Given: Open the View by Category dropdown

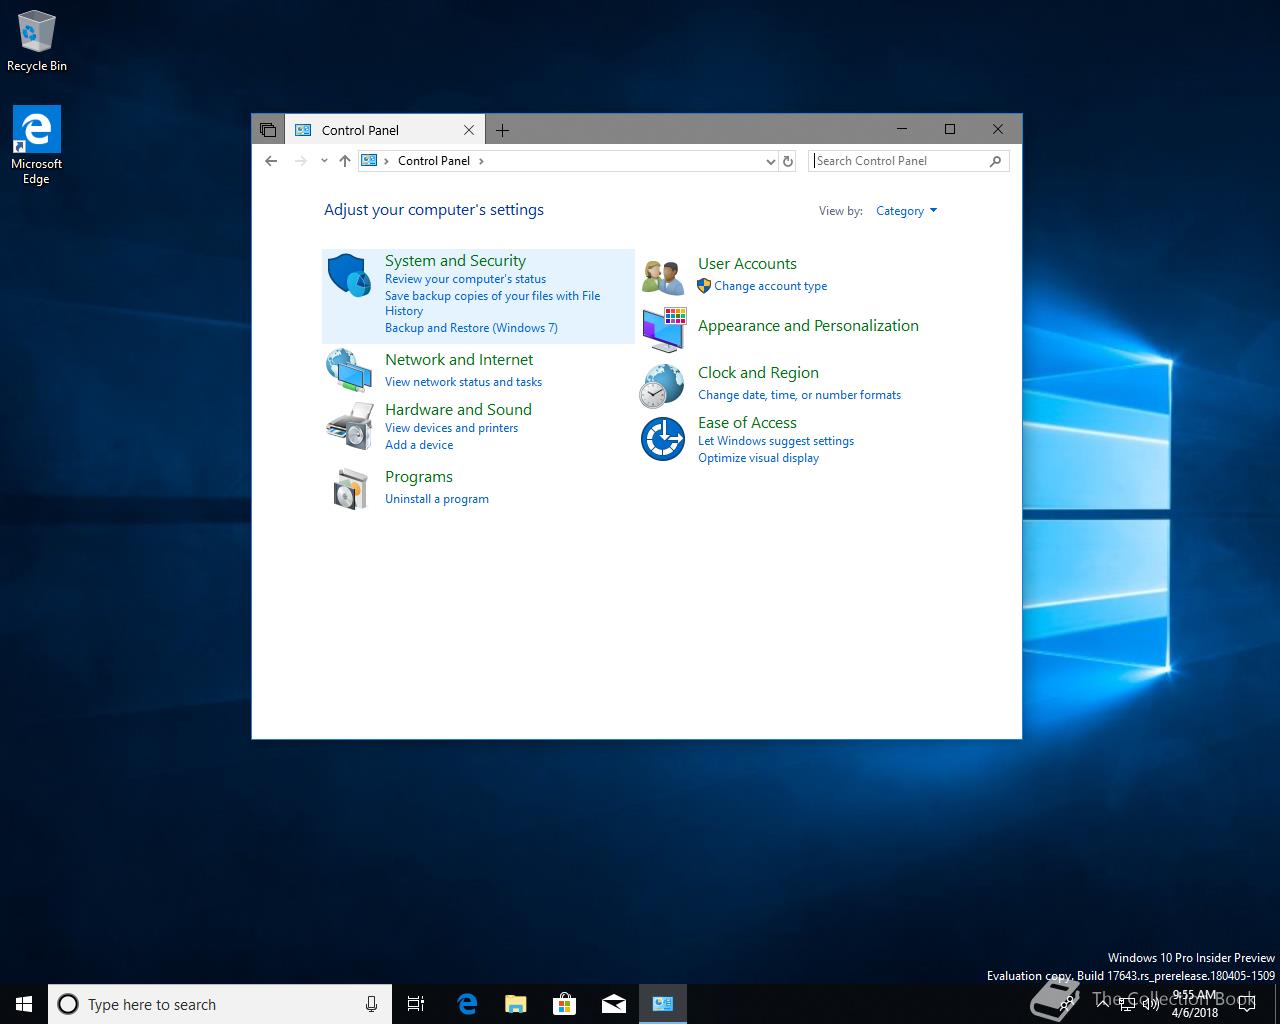Looking at the screenshot, I should click(x=906, y=211).
